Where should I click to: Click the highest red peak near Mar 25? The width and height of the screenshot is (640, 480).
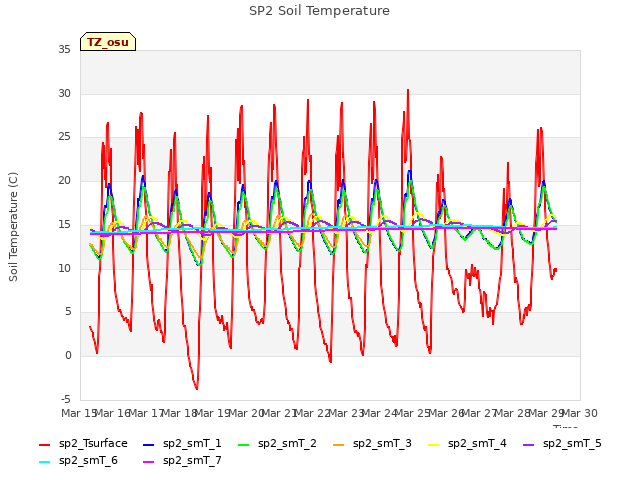coord(408,90)
